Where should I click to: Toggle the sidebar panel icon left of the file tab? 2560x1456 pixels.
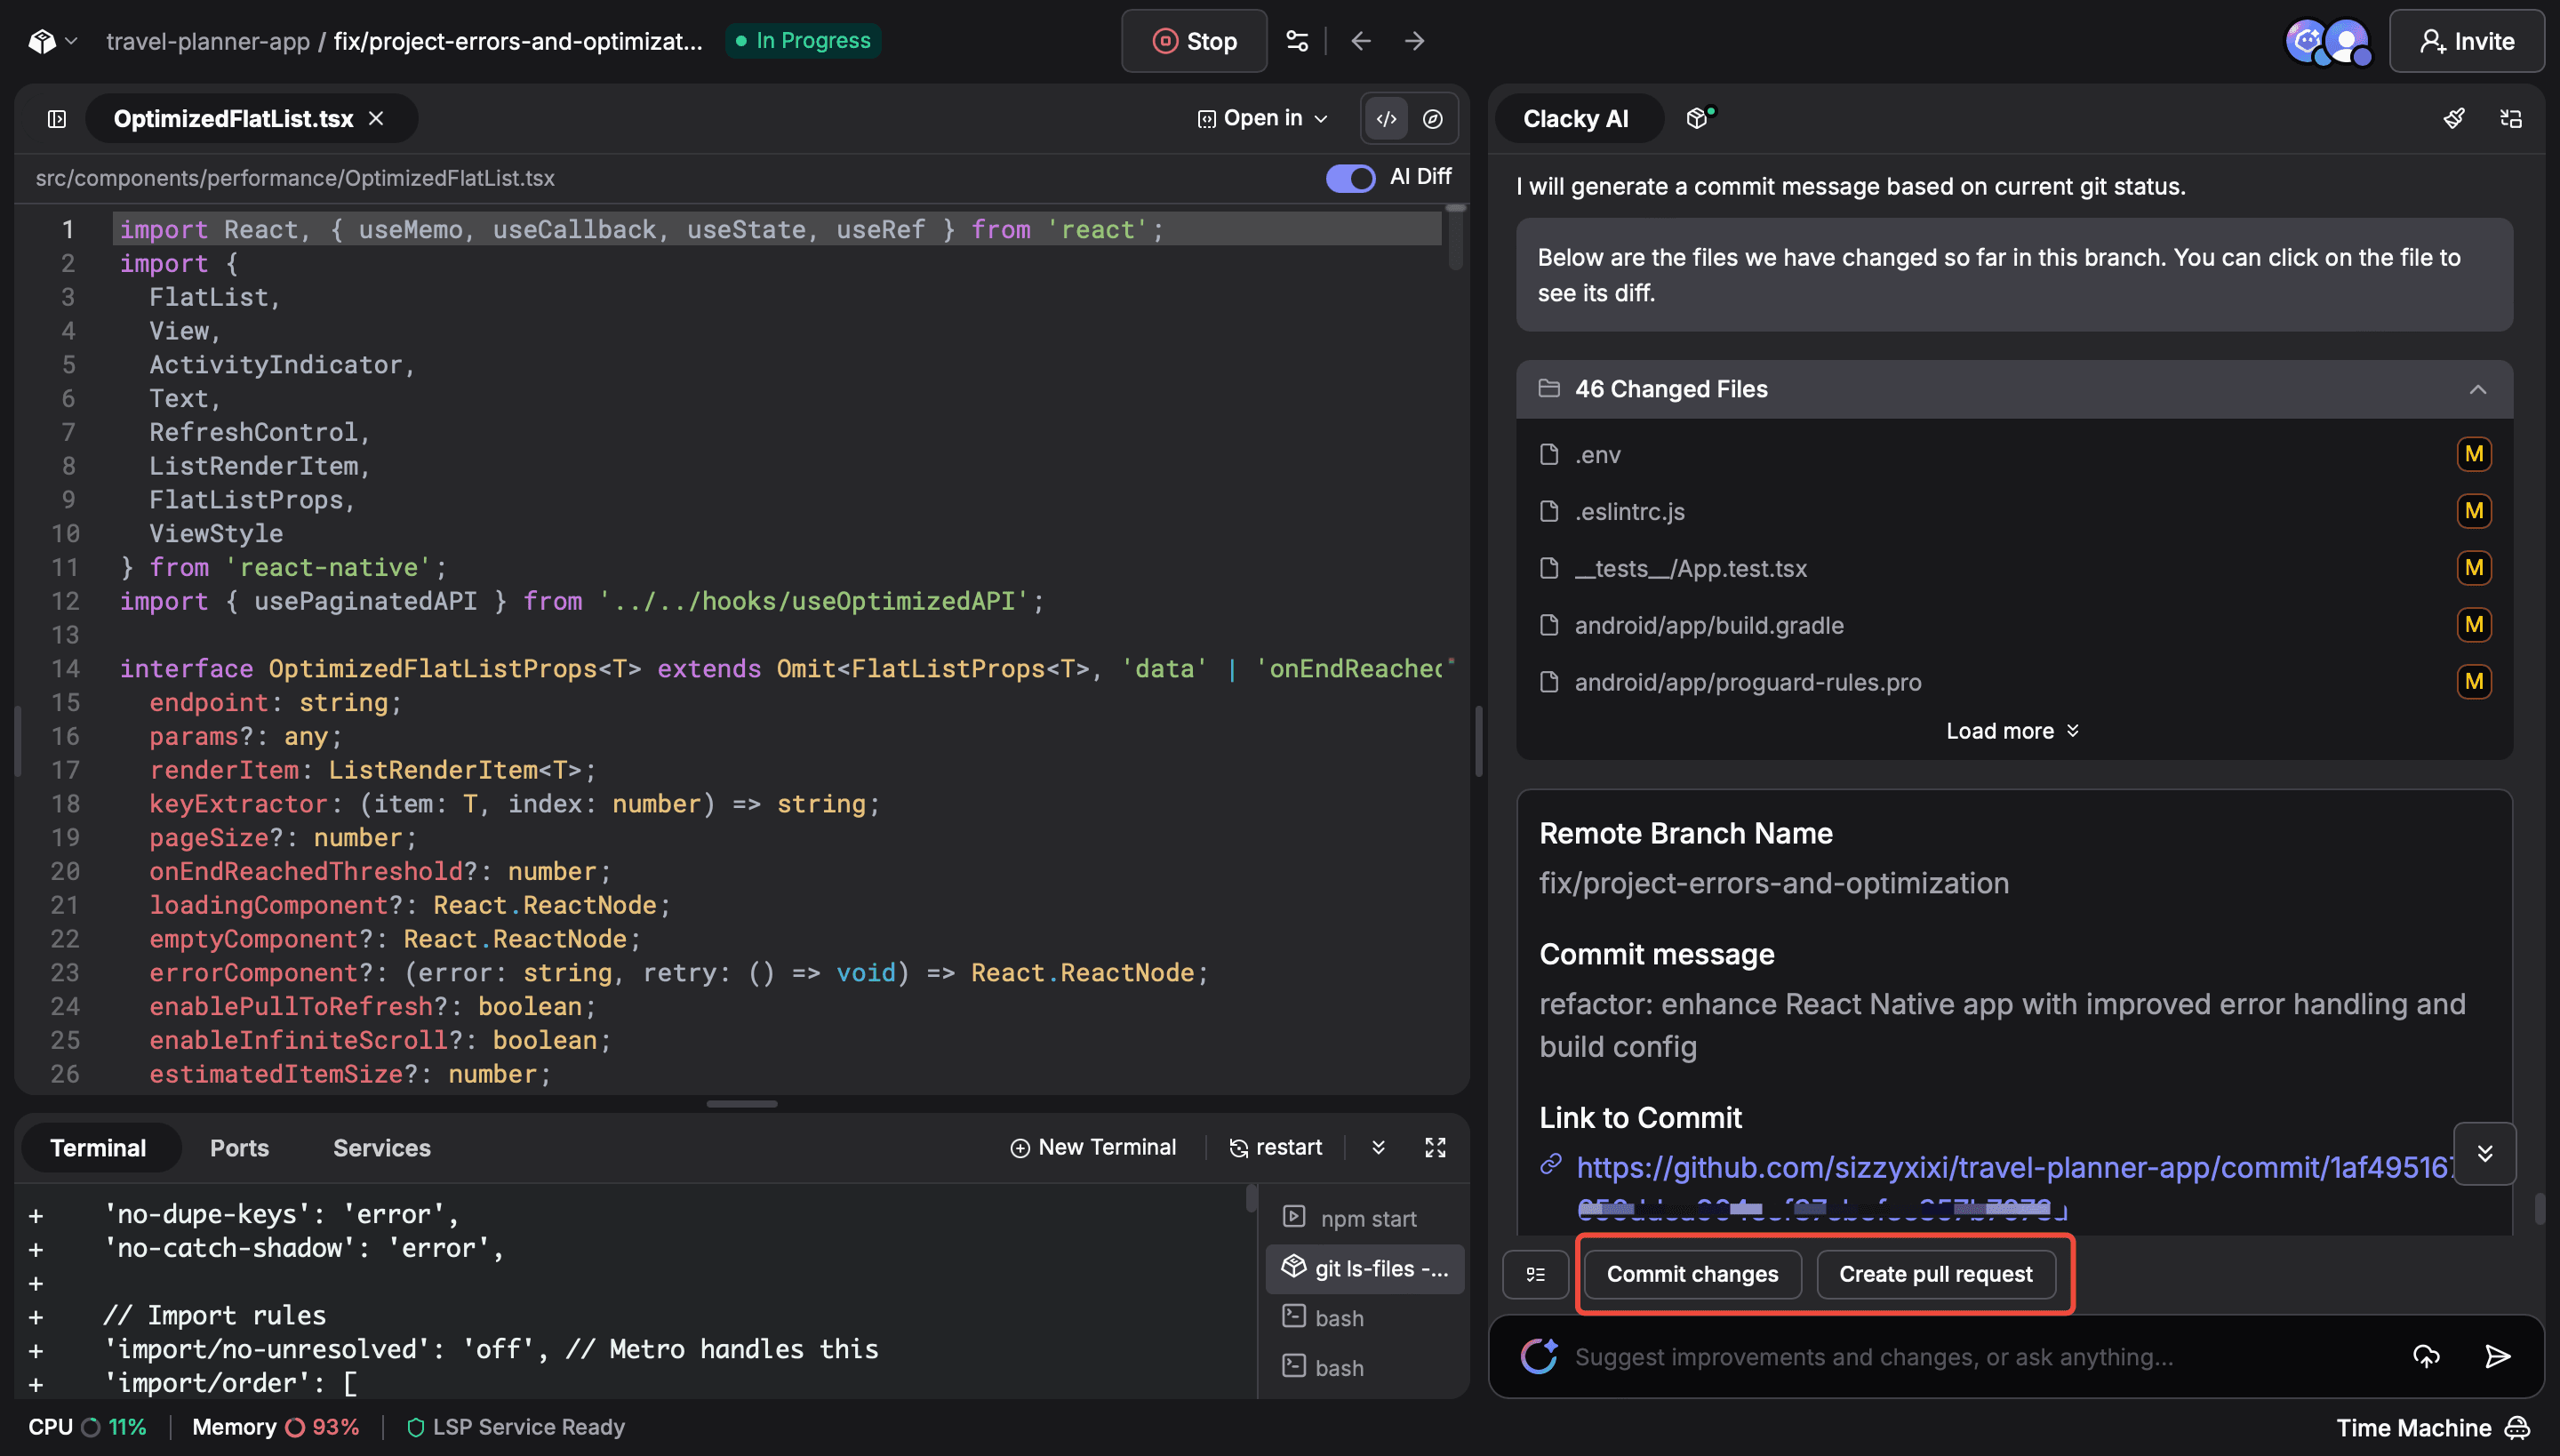[x=57, y=119]
